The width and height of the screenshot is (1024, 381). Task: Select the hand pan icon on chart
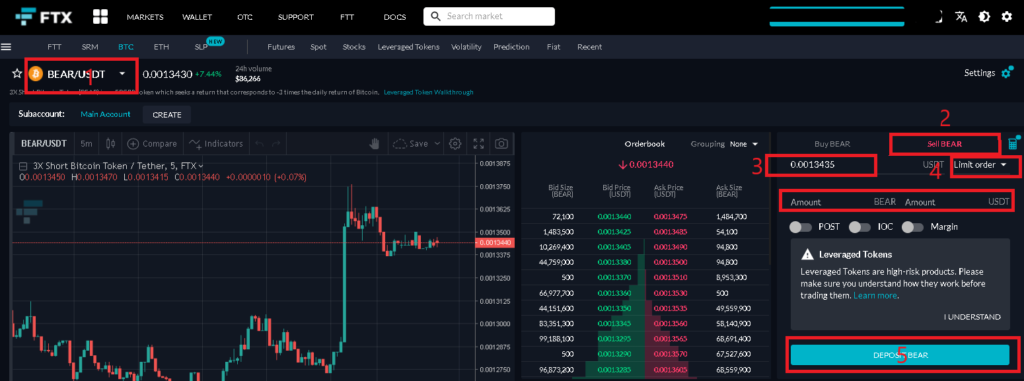click(x=375, y=144)
